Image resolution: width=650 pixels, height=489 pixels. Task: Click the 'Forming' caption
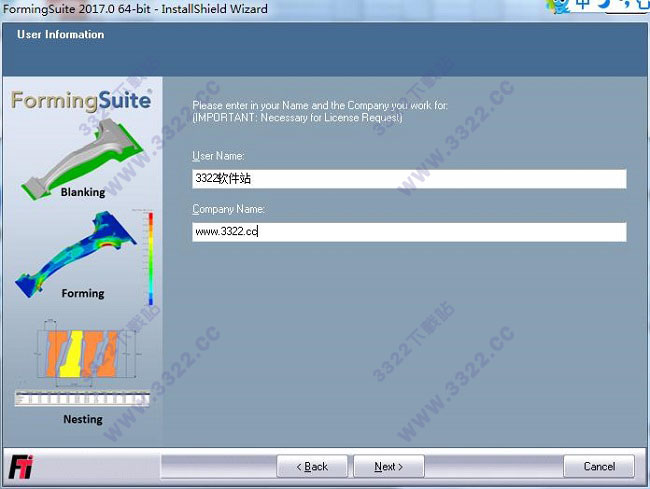pyautogui.click(x=83, y=293)
